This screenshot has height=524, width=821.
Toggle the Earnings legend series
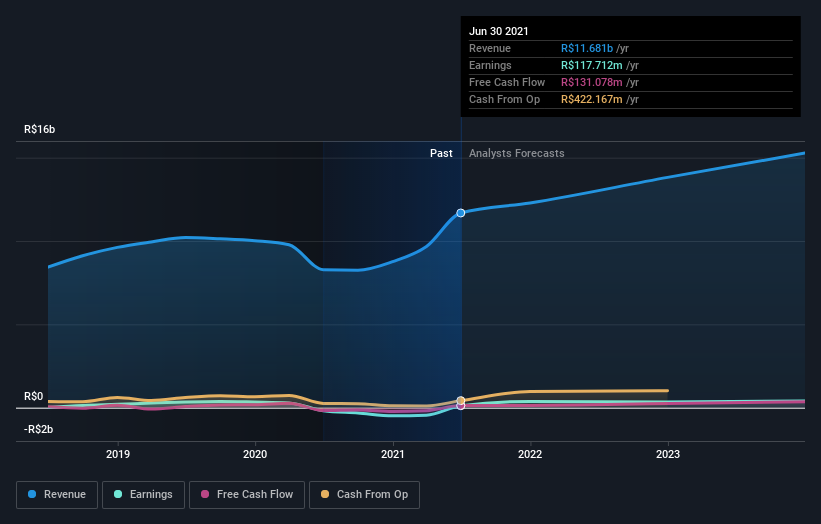pyautogui.click(x=143, y=495)
